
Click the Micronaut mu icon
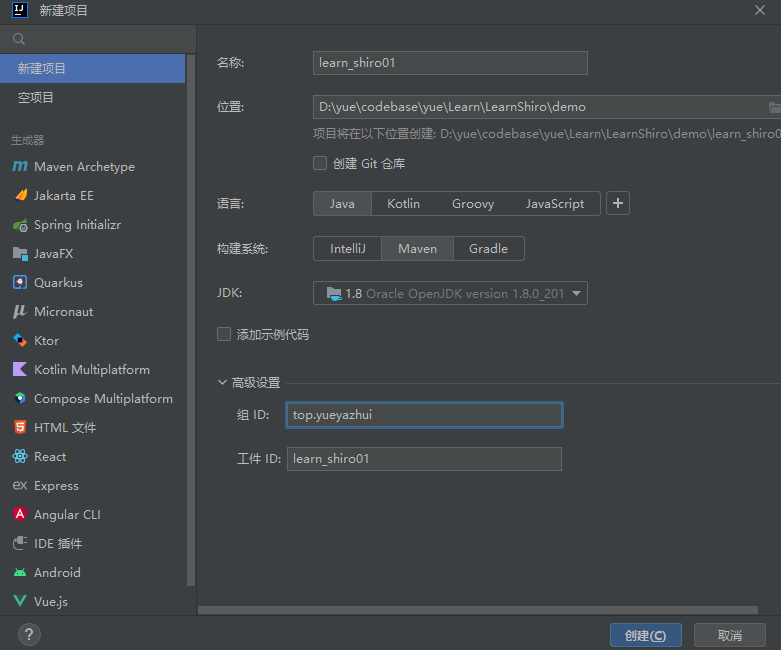[20, 311]
